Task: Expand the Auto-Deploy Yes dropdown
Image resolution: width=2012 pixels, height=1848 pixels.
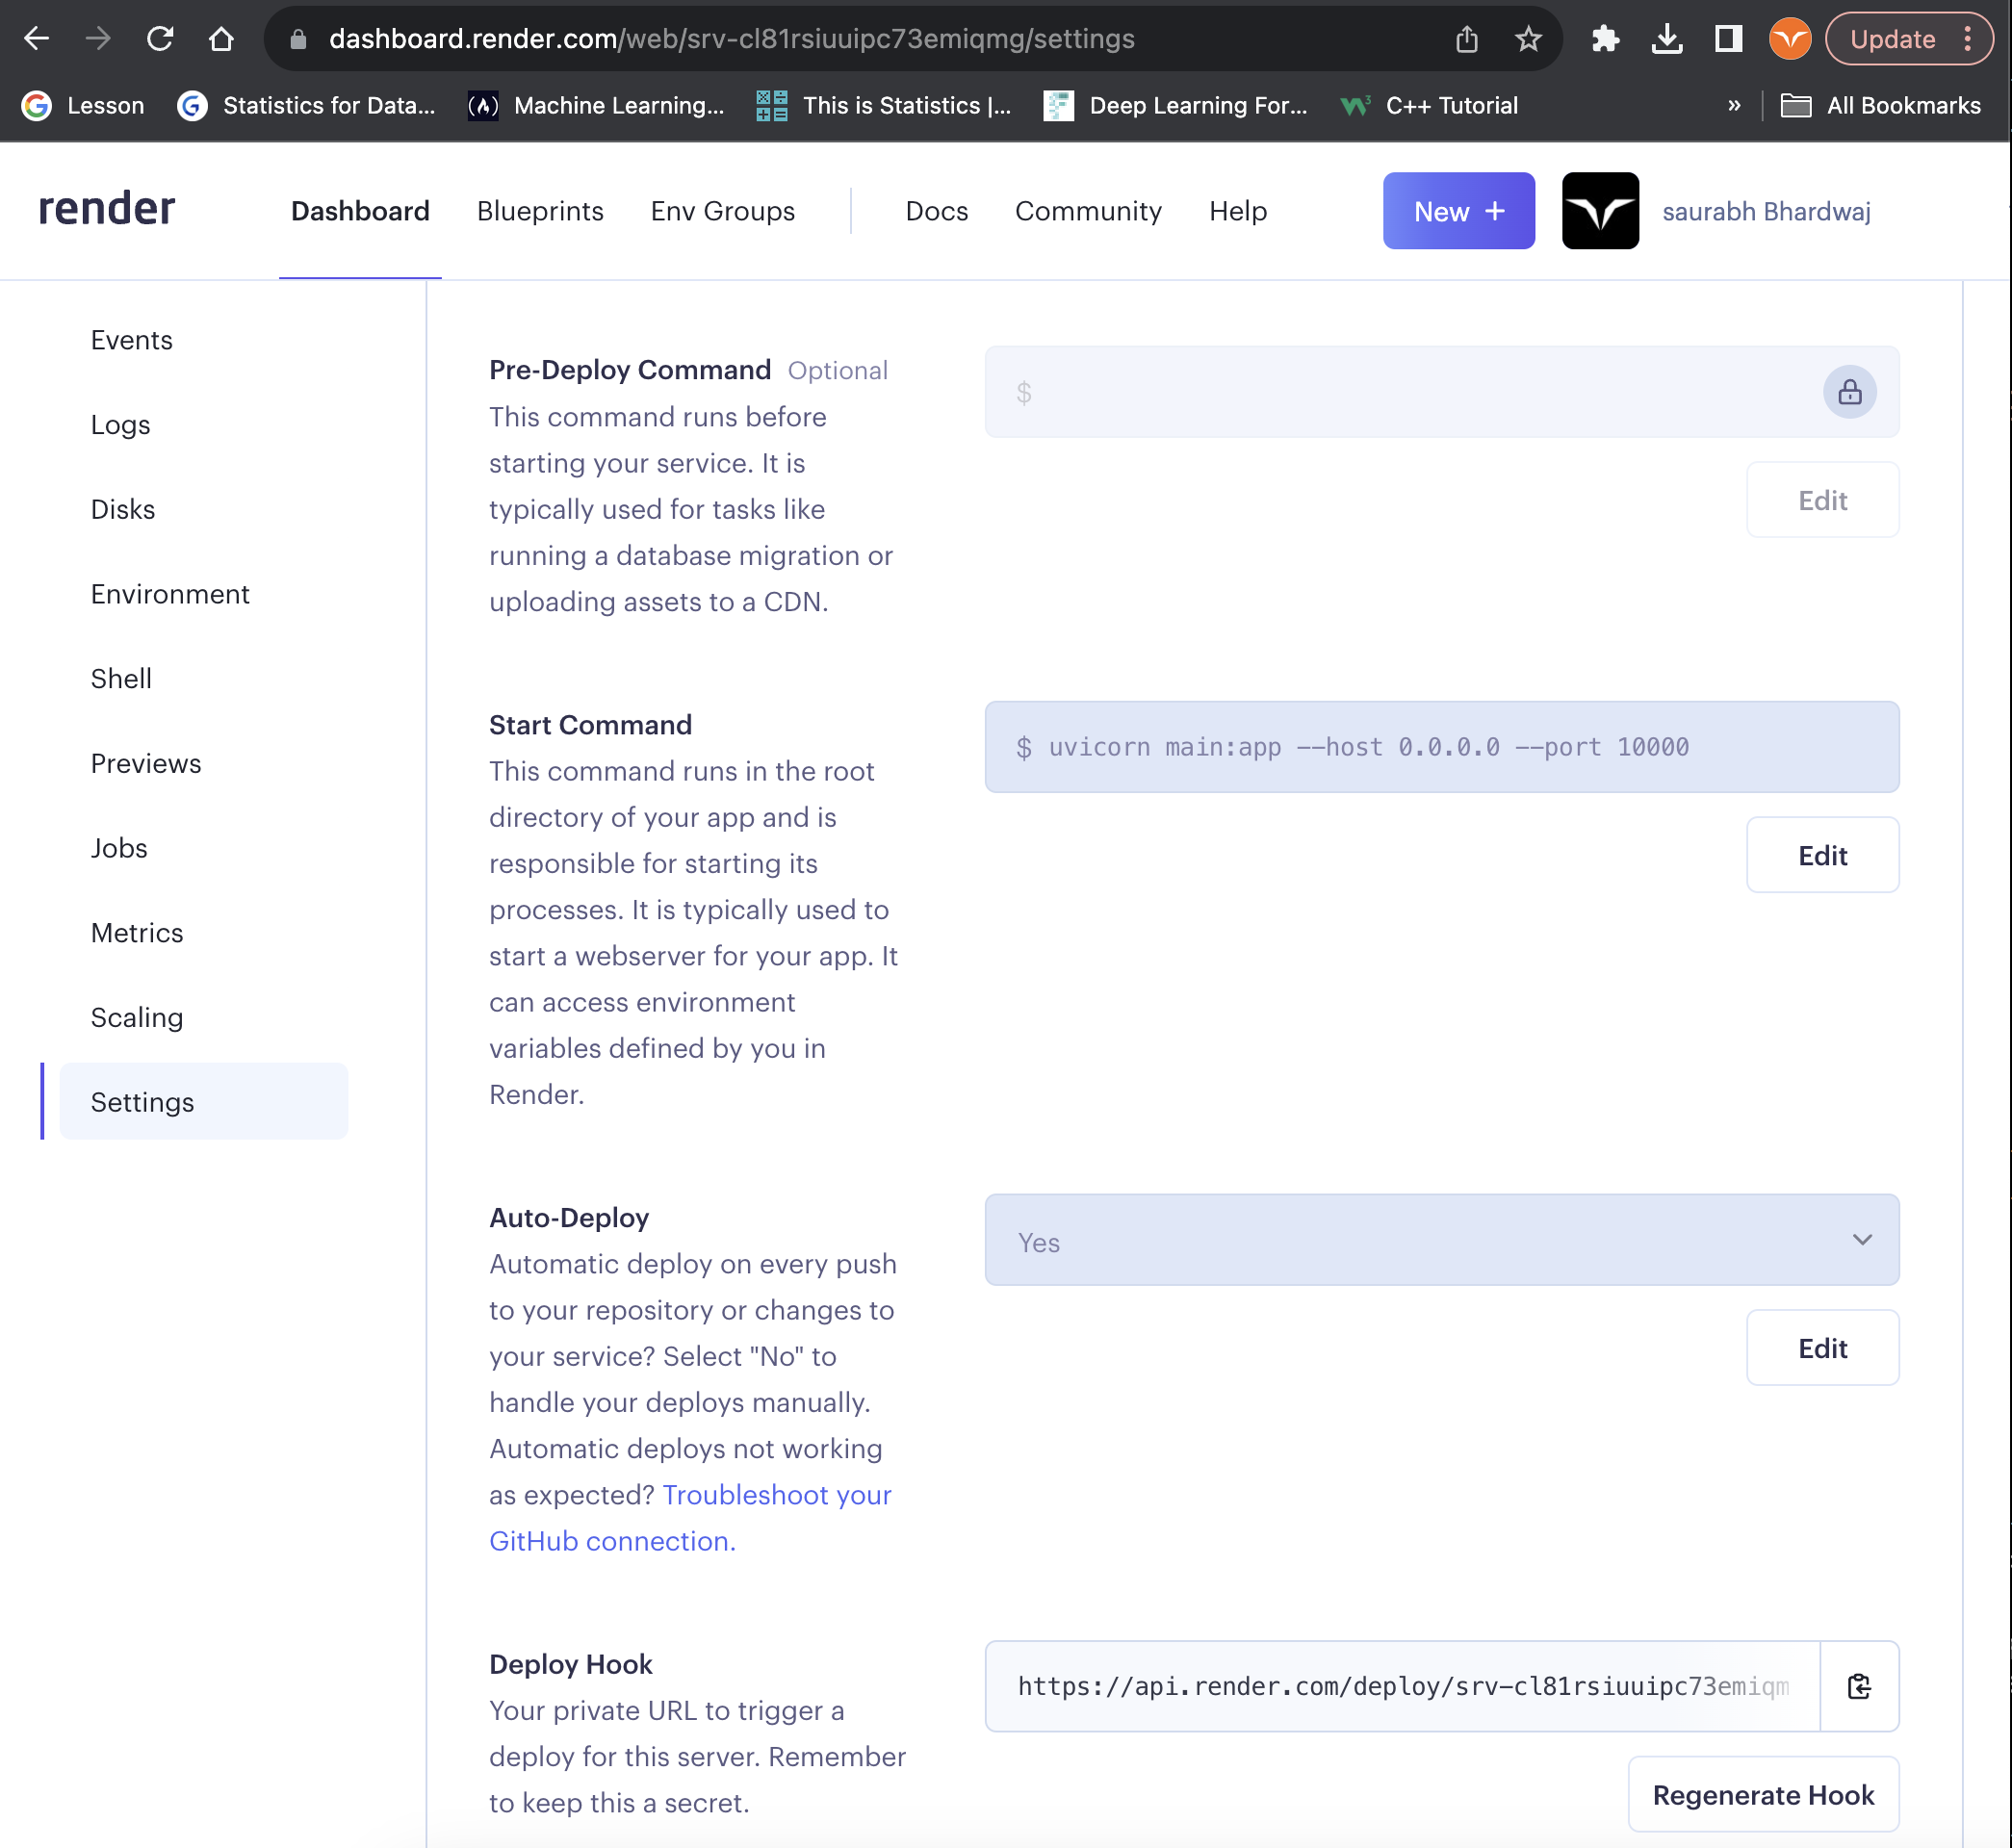Action: click(1440, 1240)
